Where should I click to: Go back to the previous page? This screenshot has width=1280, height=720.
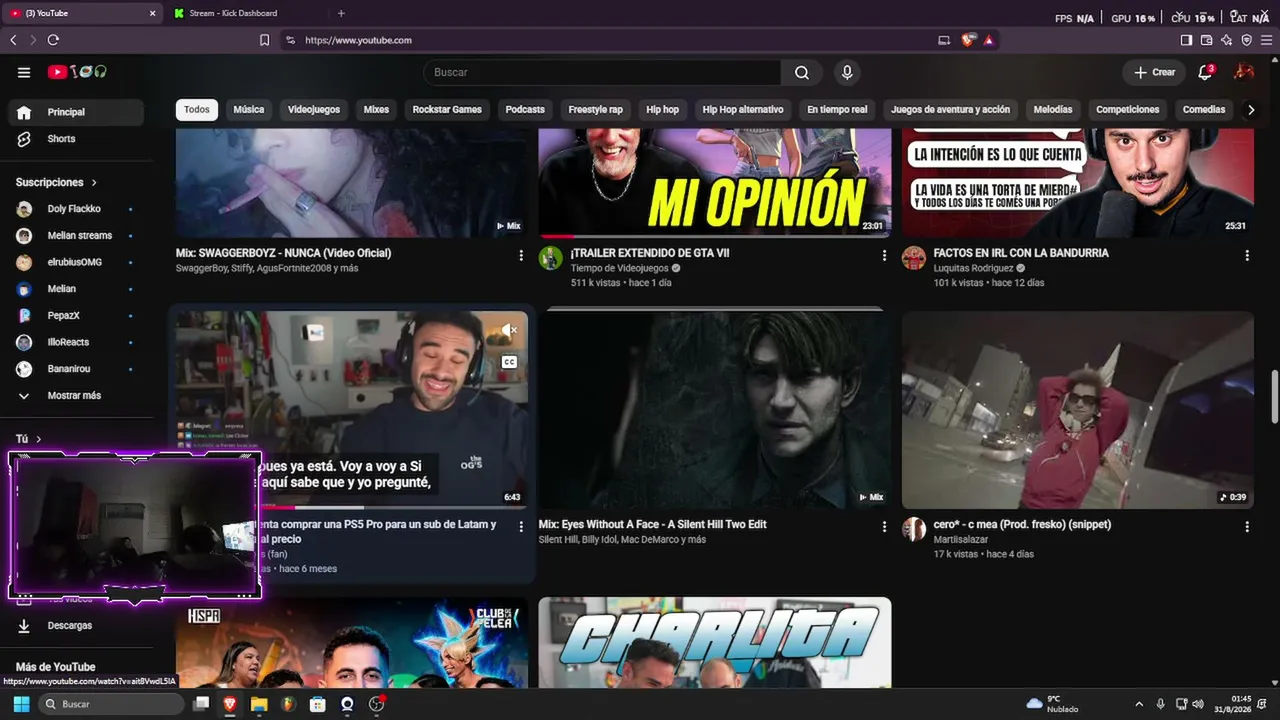(x=13, y=40)
